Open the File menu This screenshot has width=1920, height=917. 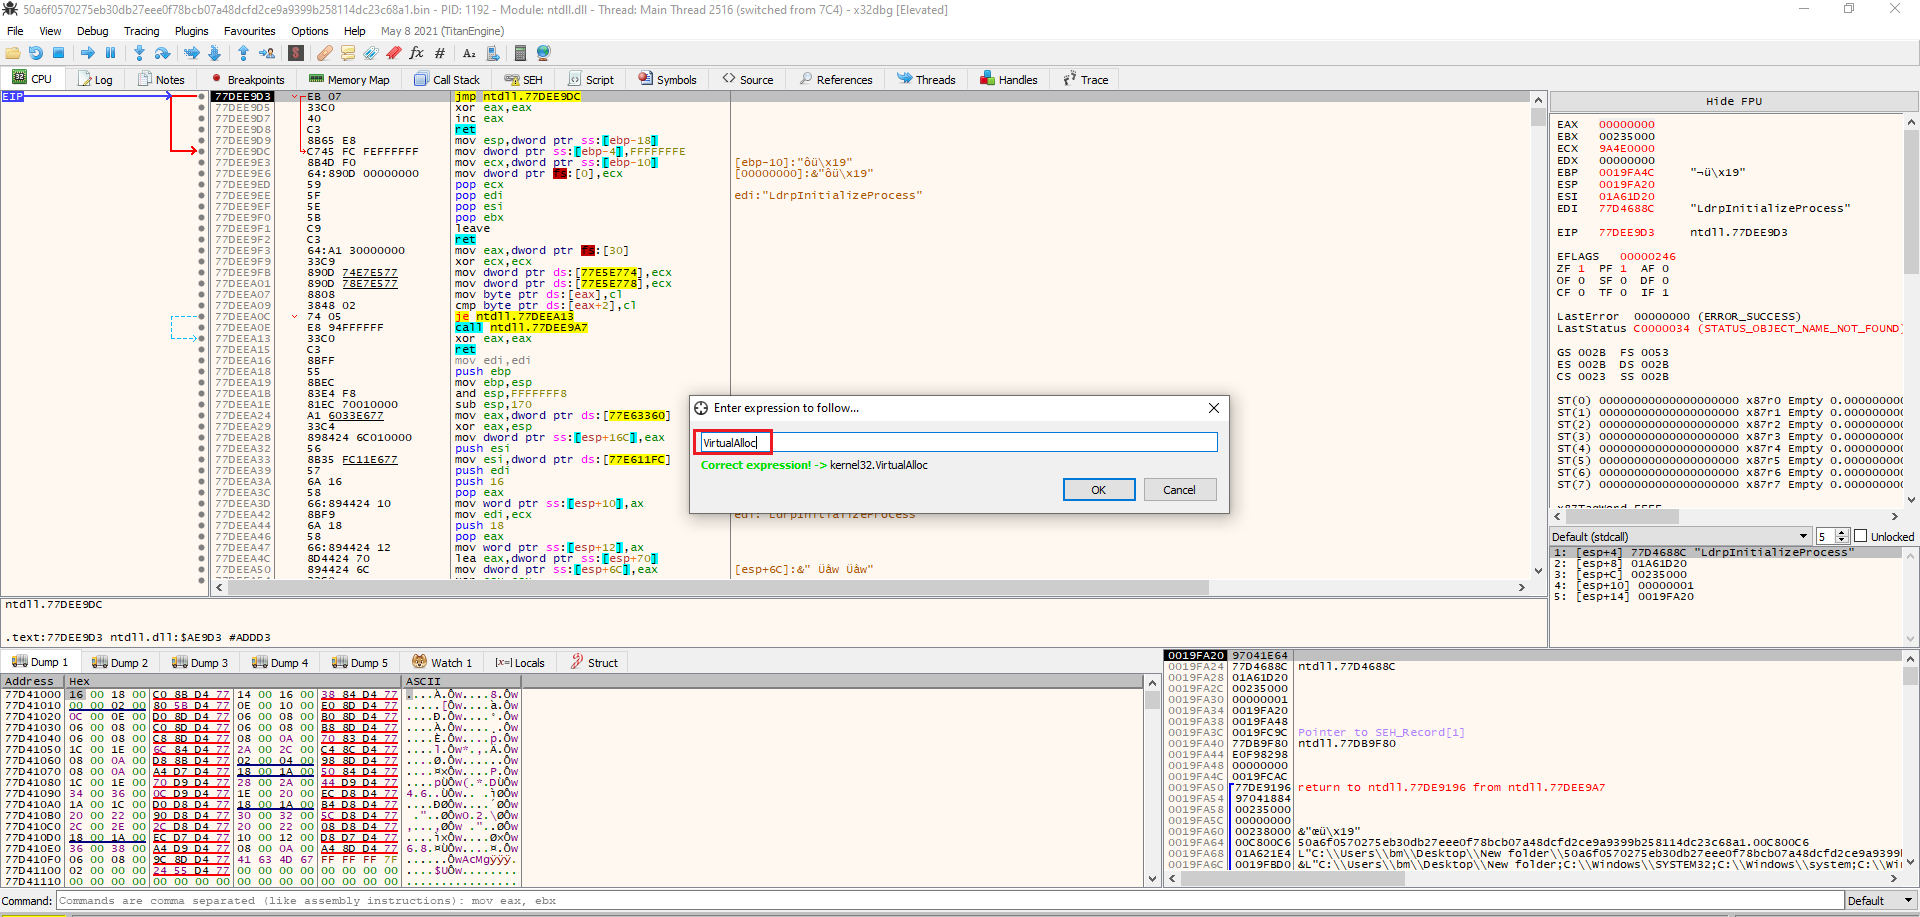point(15,31)
